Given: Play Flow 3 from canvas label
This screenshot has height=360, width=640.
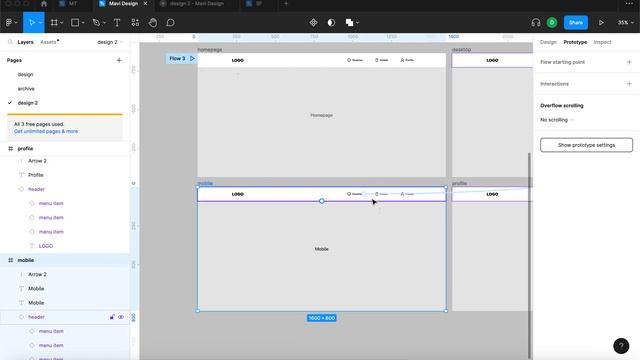Looking at the screenshot, I should (x=192, y=59).
